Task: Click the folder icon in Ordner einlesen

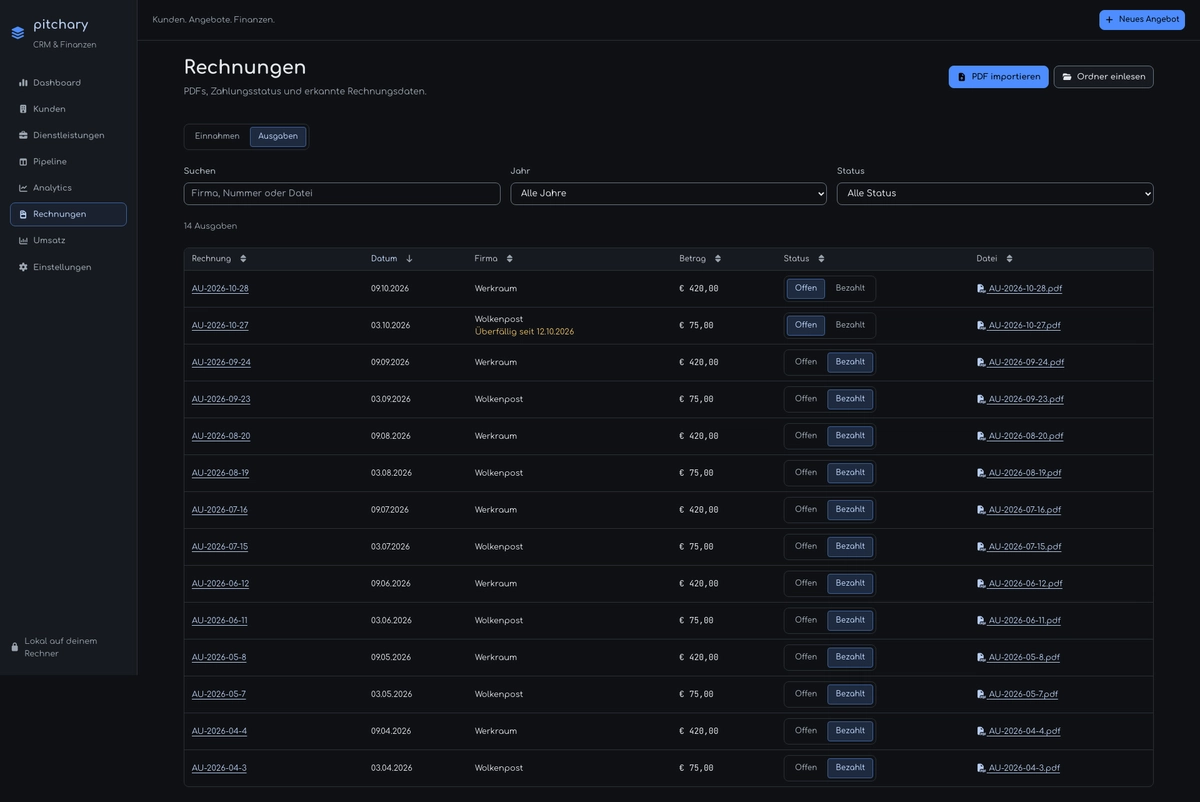Action: coord(1067,77)
